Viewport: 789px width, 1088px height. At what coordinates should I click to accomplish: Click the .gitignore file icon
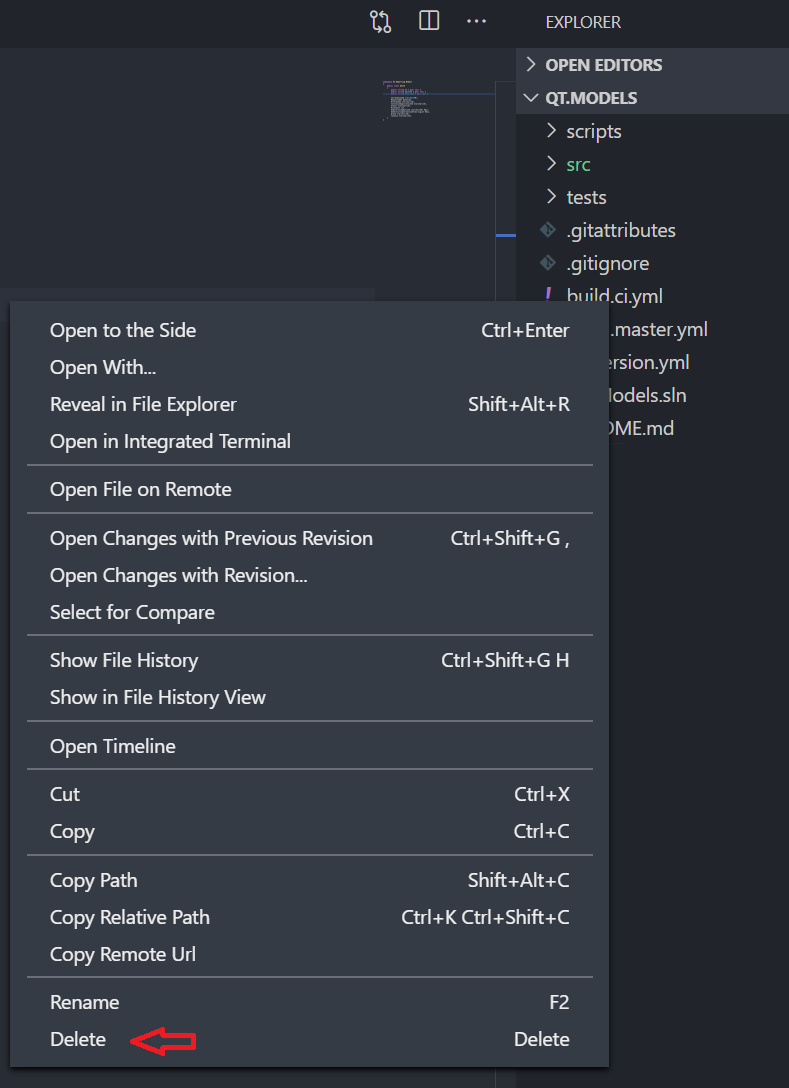(x=547, y=262)
